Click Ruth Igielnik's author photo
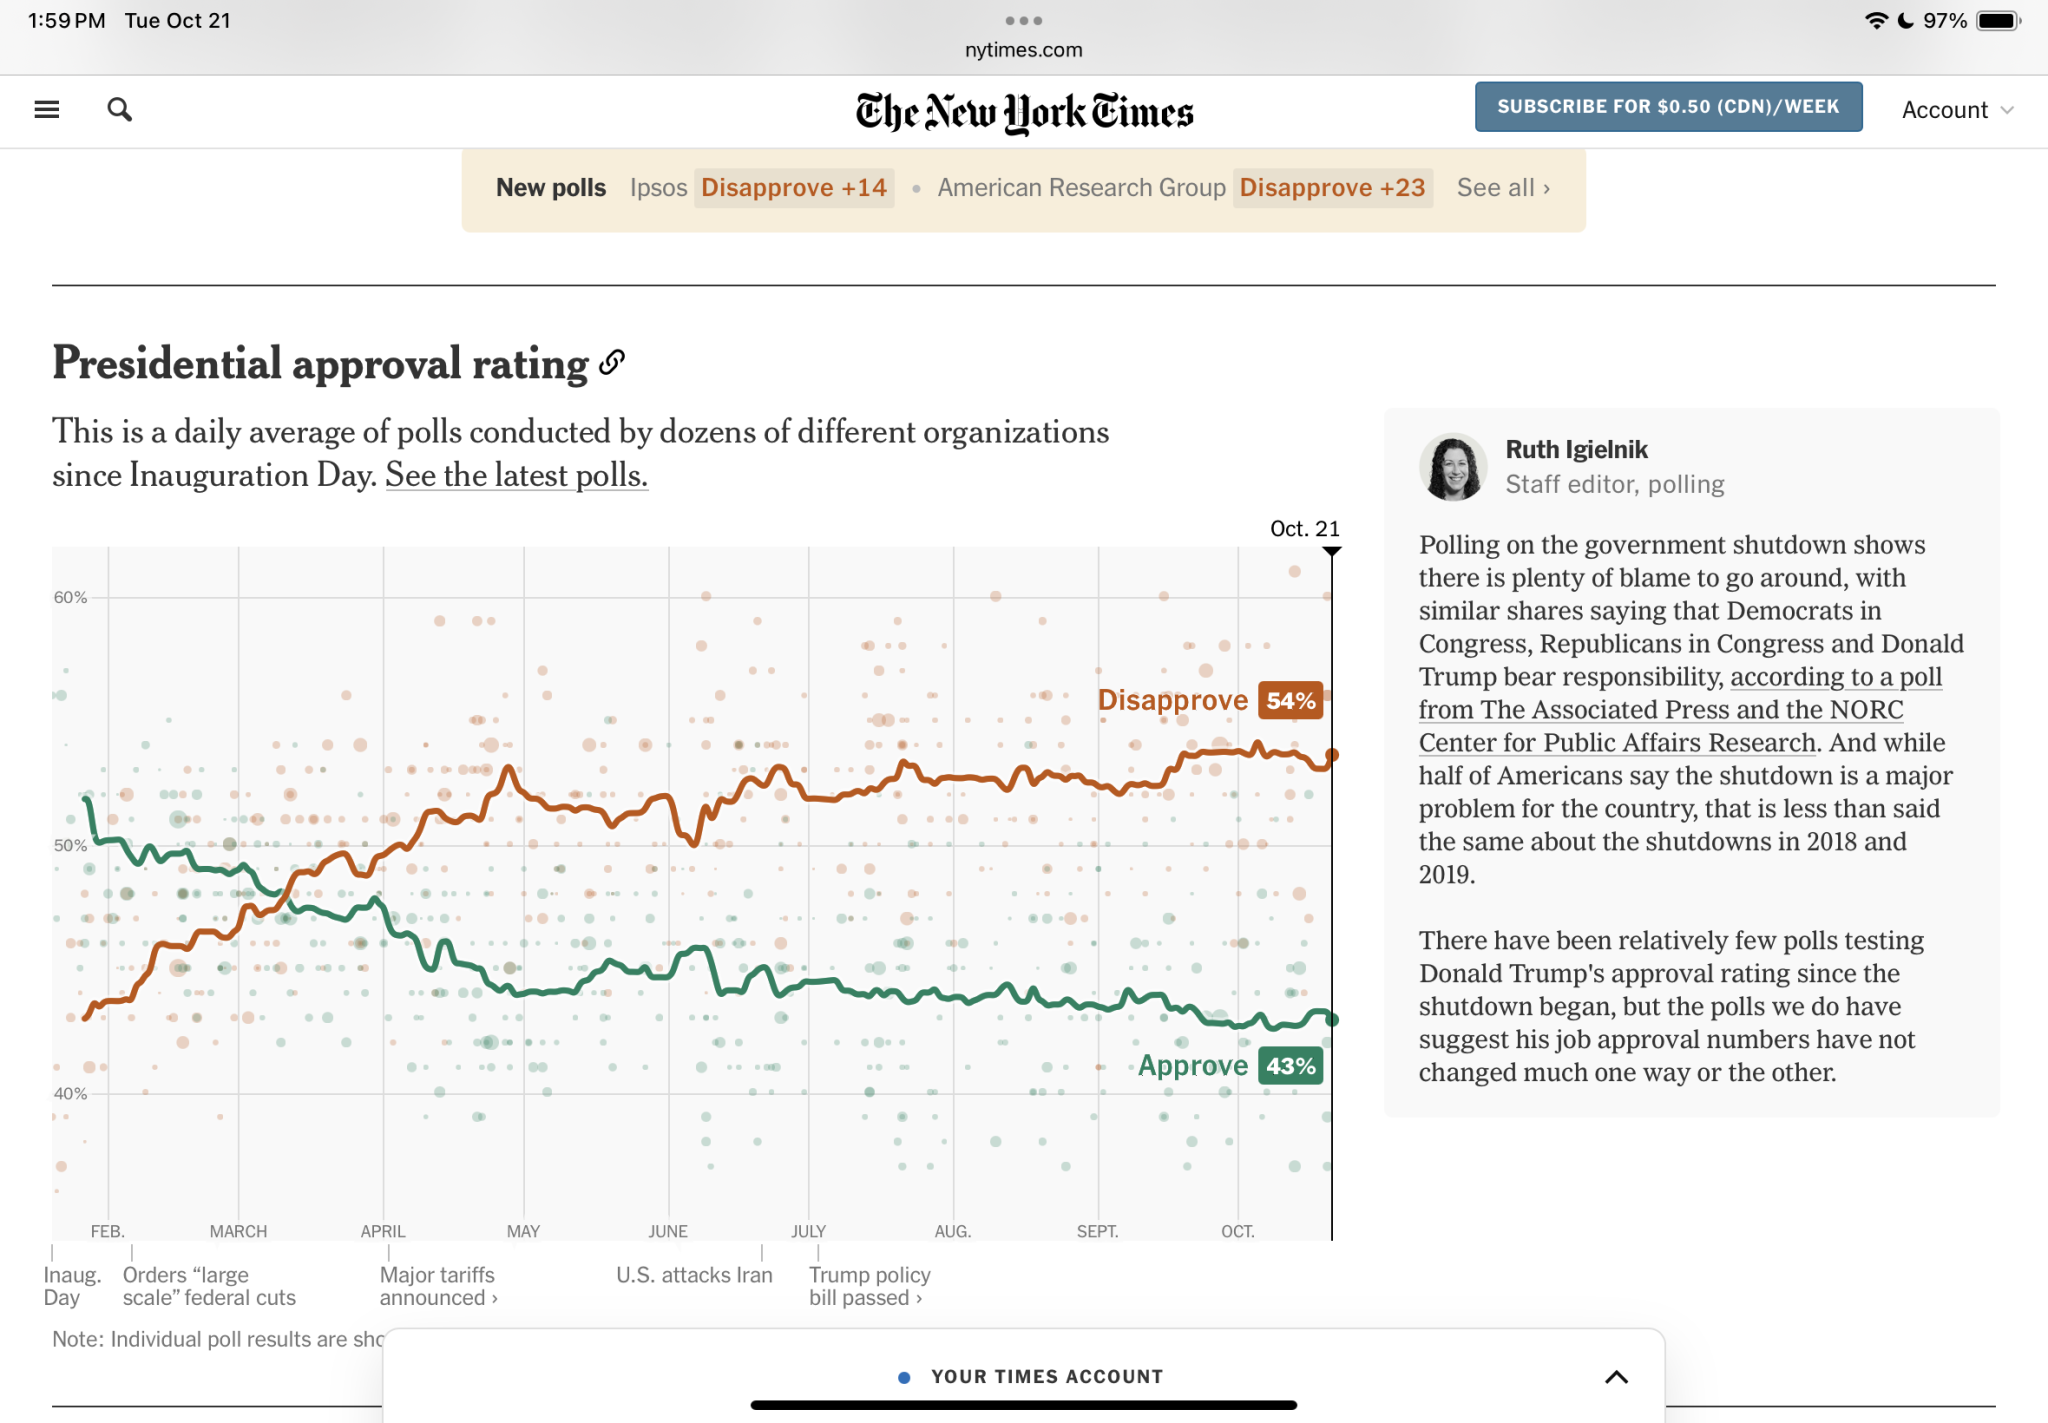Image resolution: width=2048 pixels, height=1423 pixels. click(1453, 467)
